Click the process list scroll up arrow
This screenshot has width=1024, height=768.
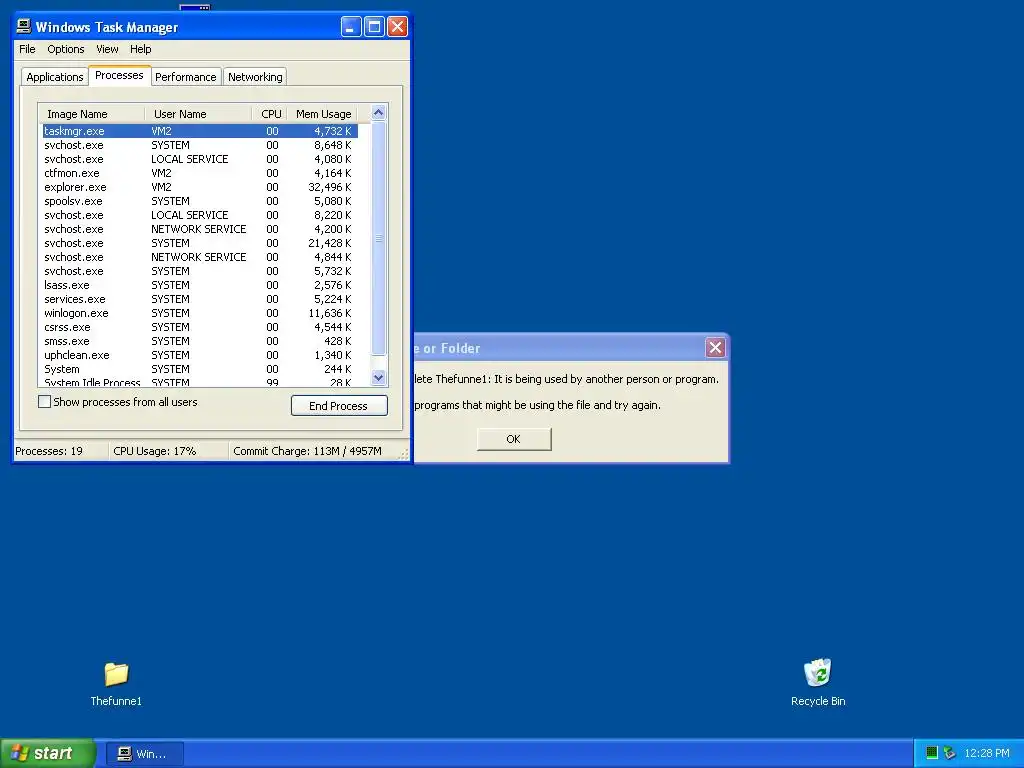(378, 112)
